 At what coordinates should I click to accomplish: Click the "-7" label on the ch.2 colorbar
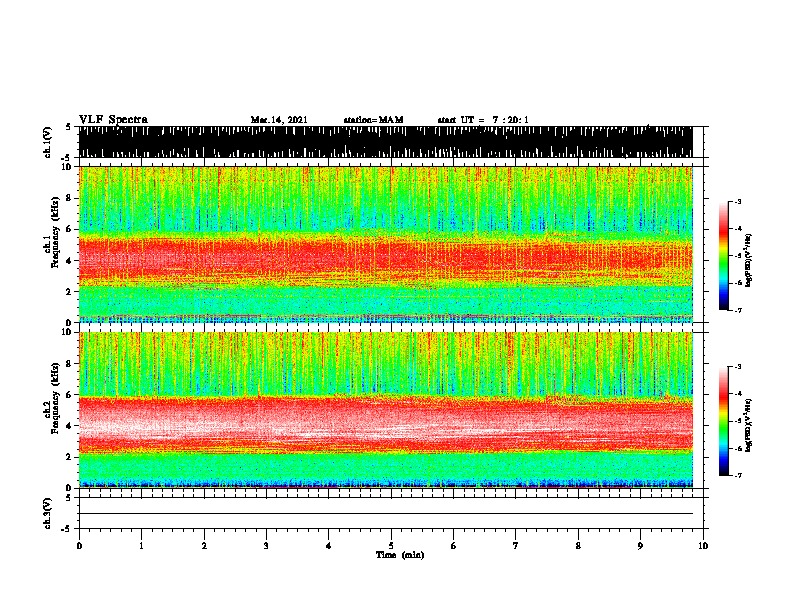[738, 475]
